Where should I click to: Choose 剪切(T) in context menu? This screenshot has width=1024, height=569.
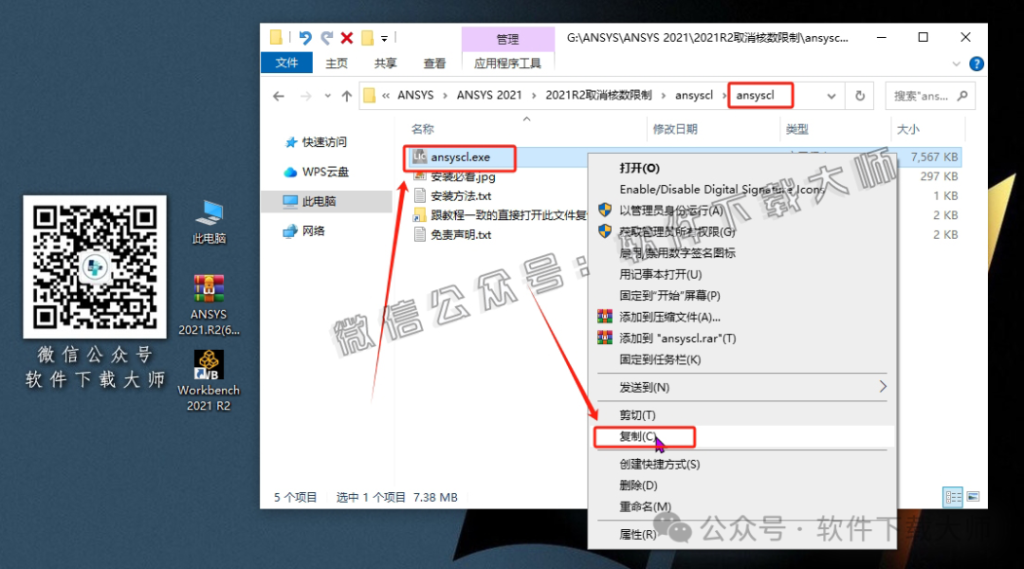637,415
